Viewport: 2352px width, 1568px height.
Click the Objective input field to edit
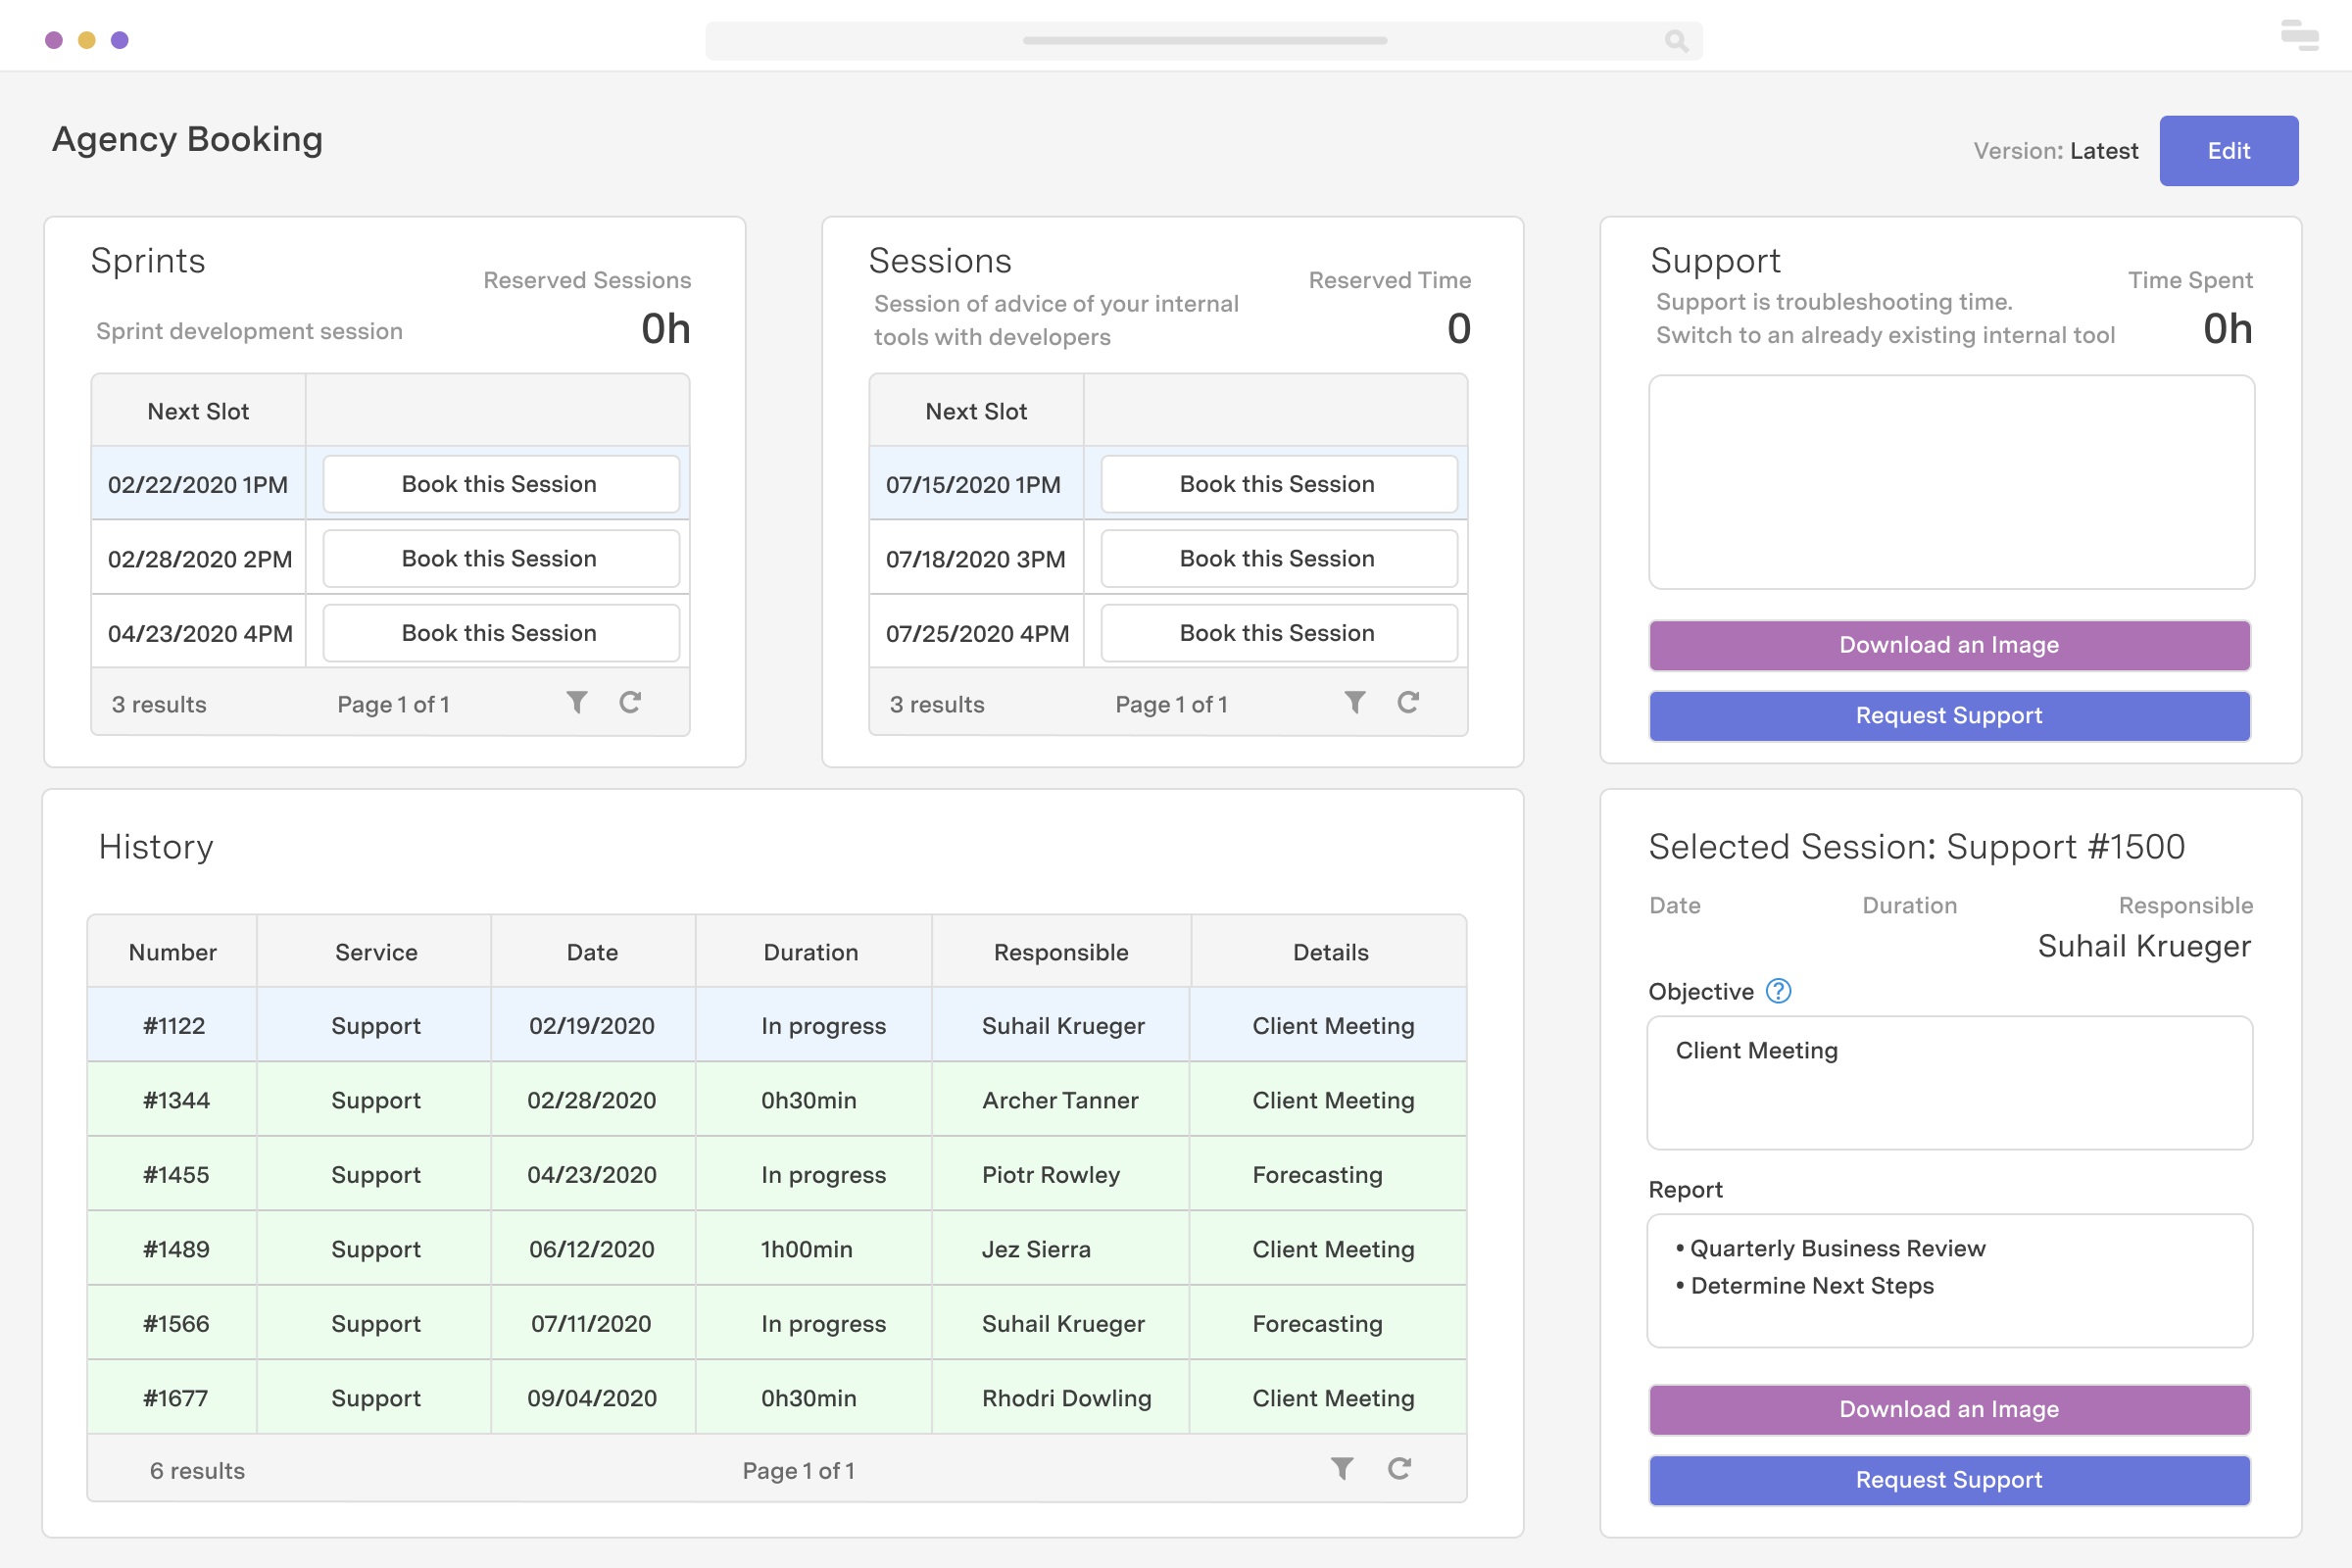[1949, 1083]
